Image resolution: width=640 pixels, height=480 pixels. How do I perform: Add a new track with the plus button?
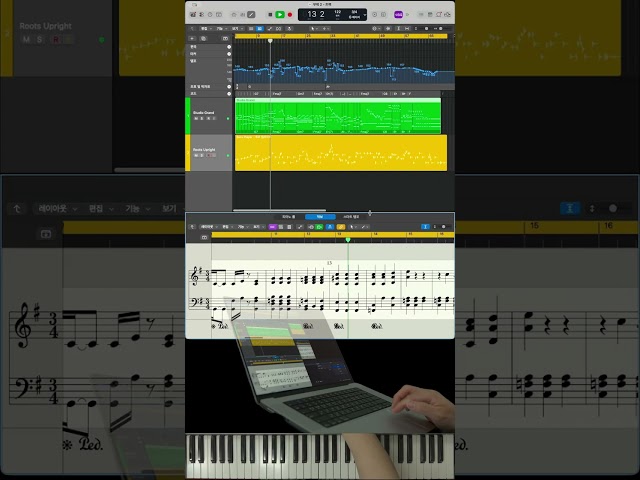point(192,39)
